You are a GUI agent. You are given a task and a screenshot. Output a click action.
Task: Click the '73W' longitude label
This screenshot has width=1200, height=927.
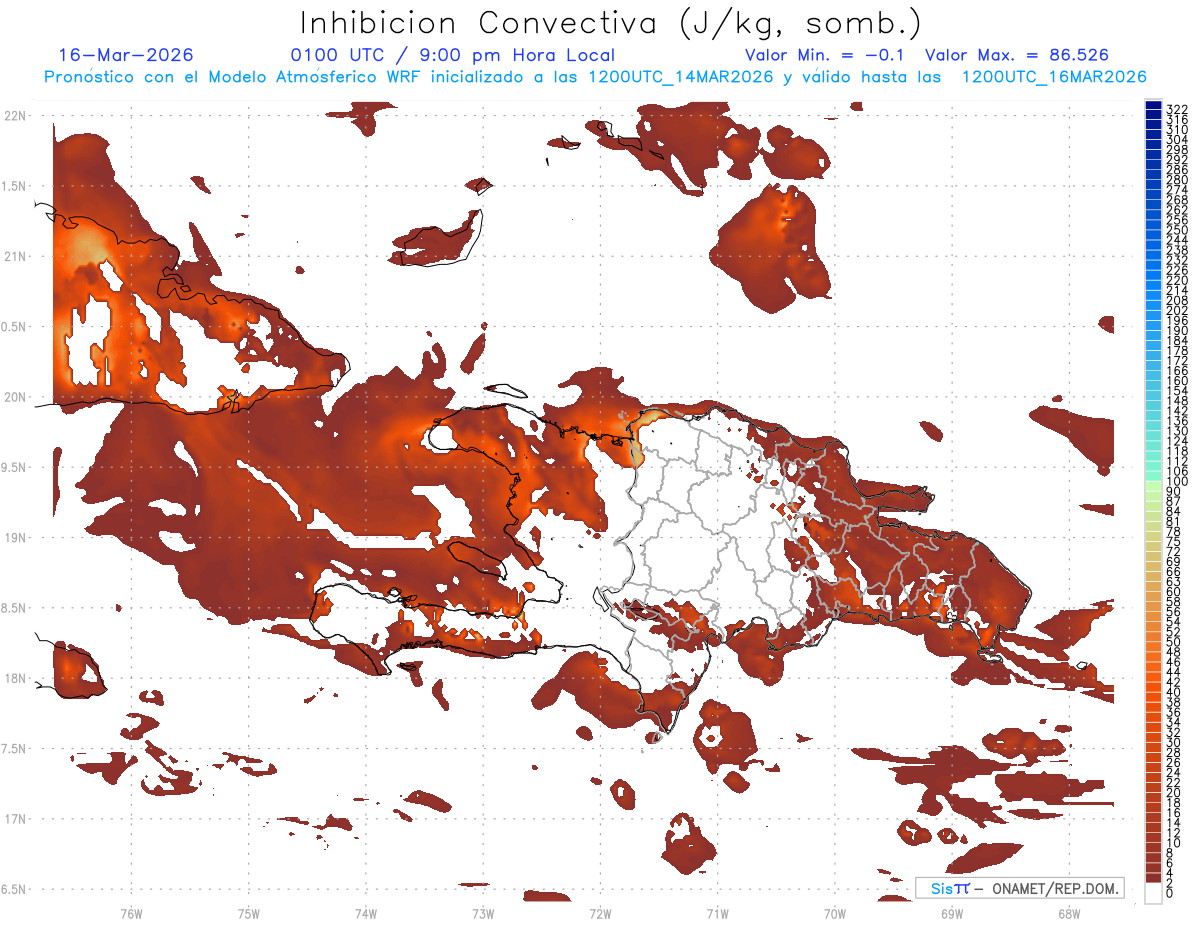tap(483, 913)
